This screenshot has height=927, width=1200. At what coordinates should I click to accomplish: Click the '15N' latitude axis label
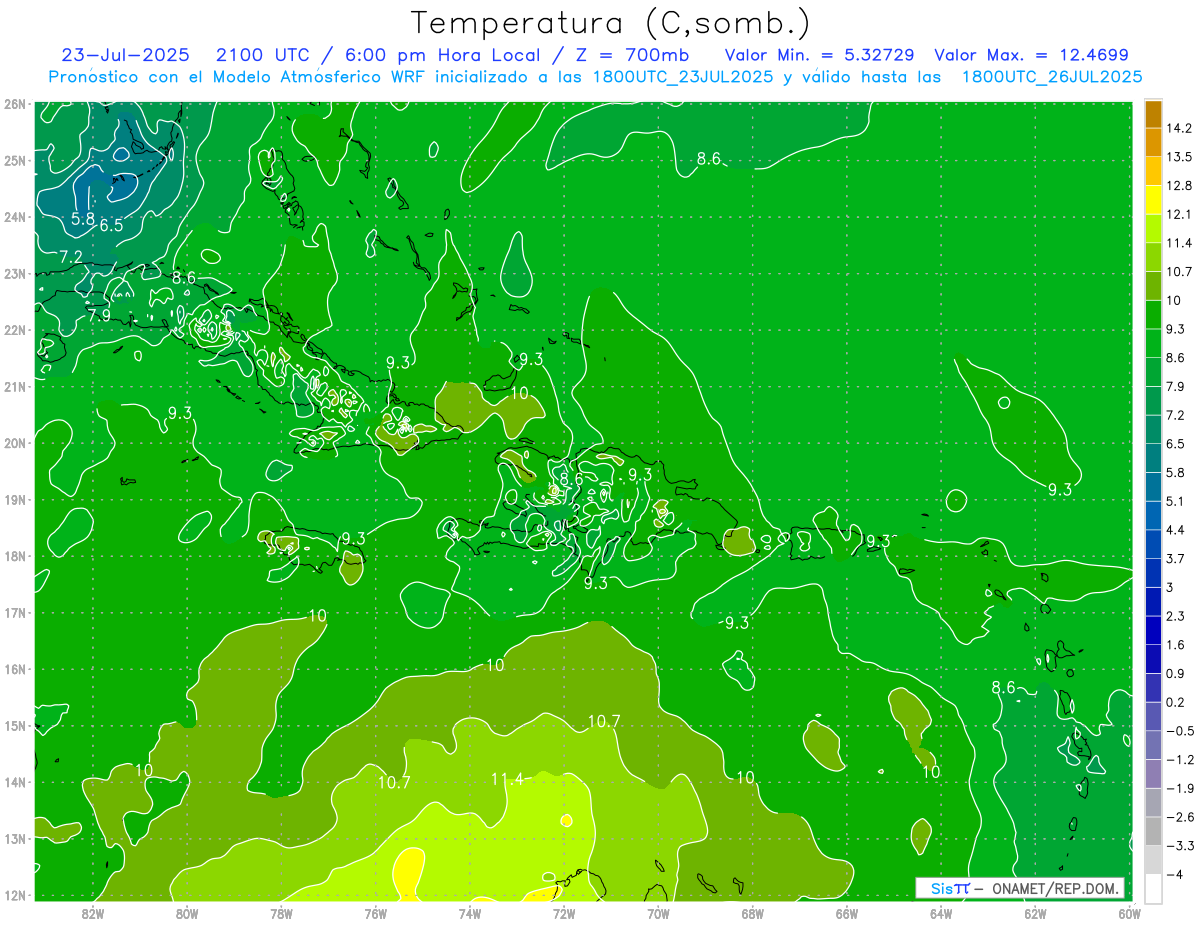tap(15, 726)
